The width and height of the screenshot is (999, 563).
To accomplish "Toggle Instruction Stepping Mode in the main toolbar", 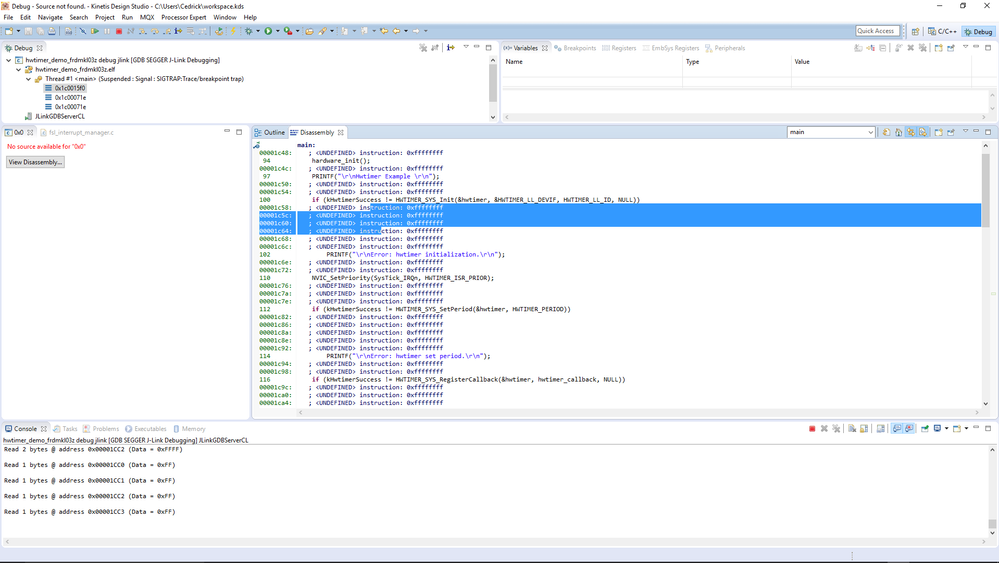I will point(178,31).
